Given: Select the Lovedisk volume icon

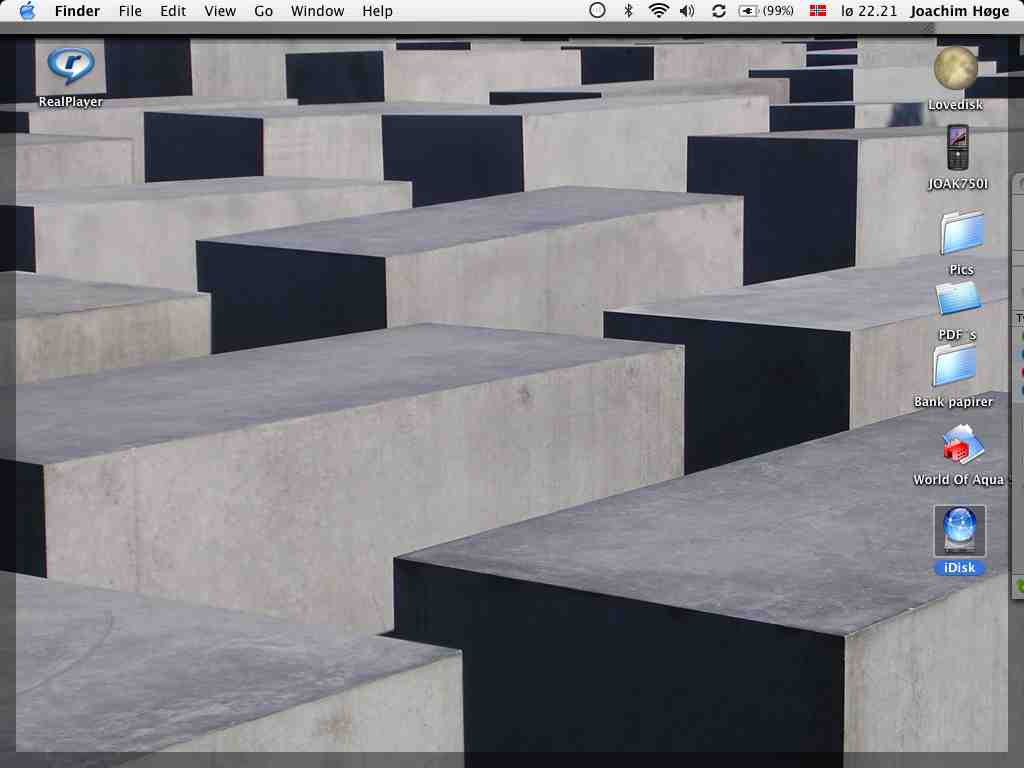Looking at the screenshot, I should (x=955, y=68).
